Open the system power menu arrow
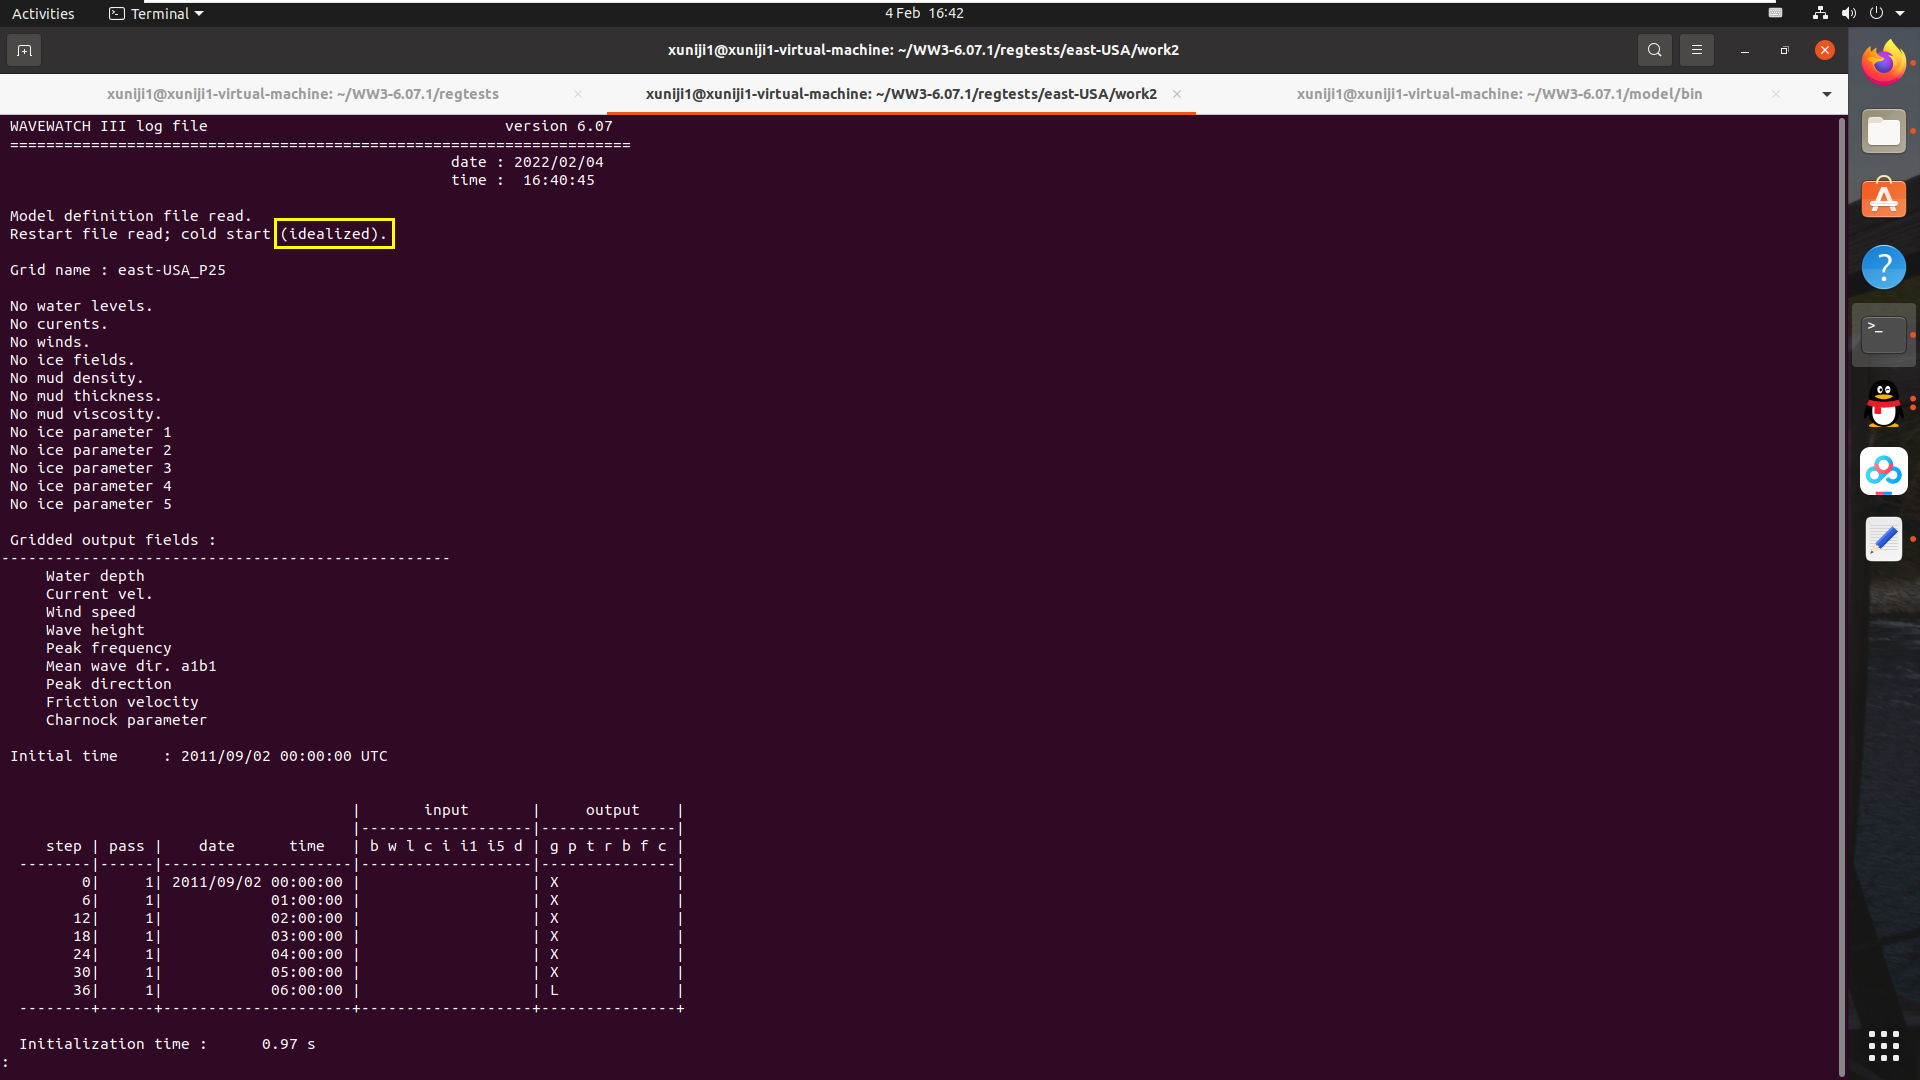 (x=1900, y=13)
